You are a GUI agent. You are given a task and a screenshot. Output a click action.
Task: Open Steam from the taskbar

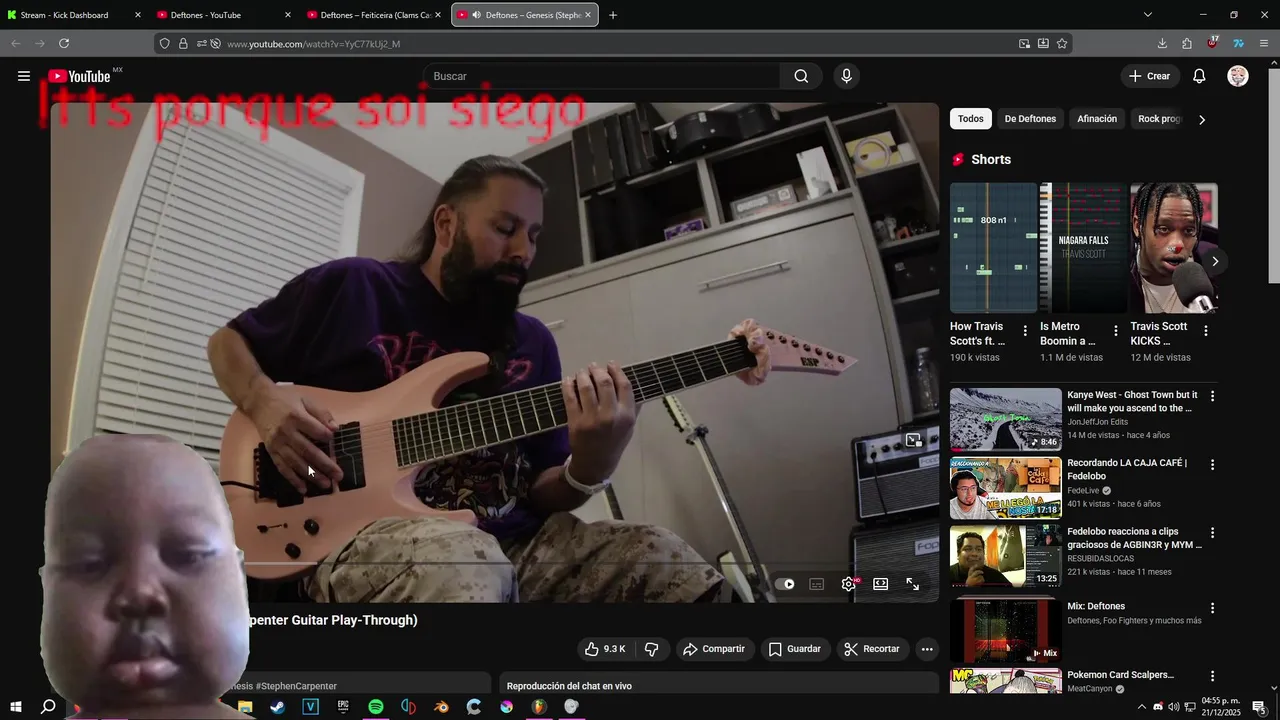(x=277, y=707)
